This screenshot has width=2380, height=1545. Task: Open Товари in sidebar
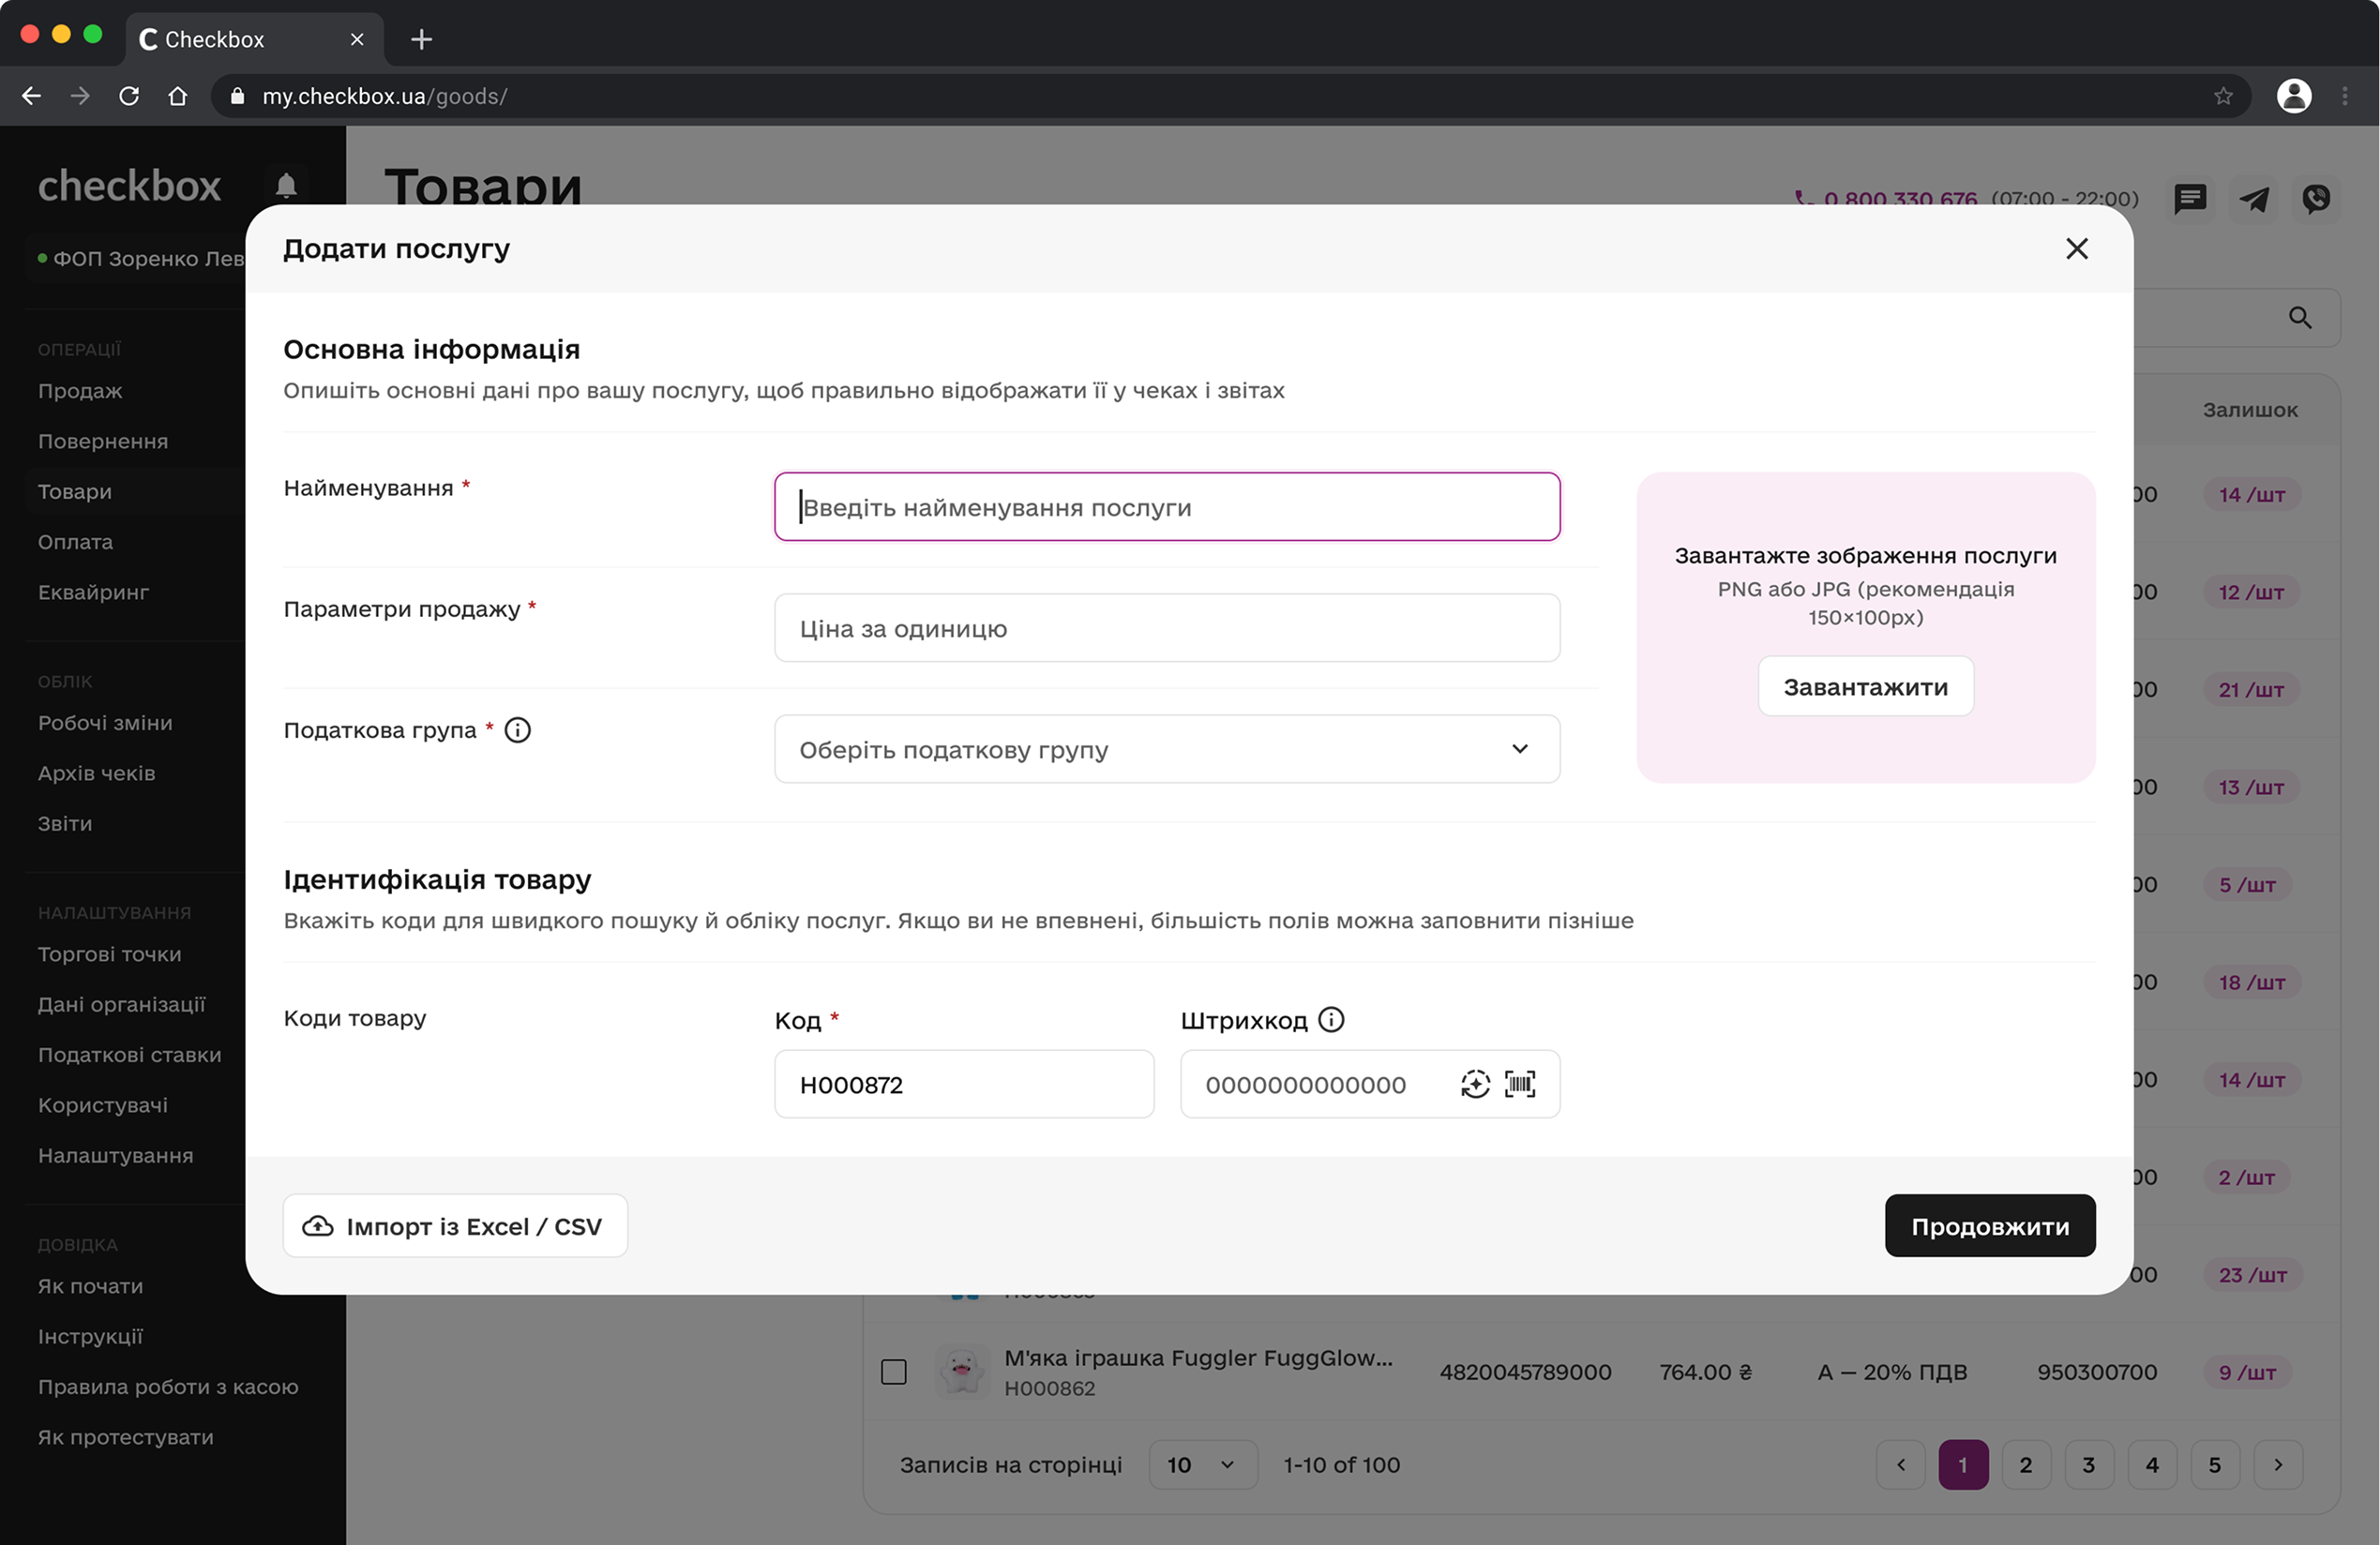click(75, 491)
